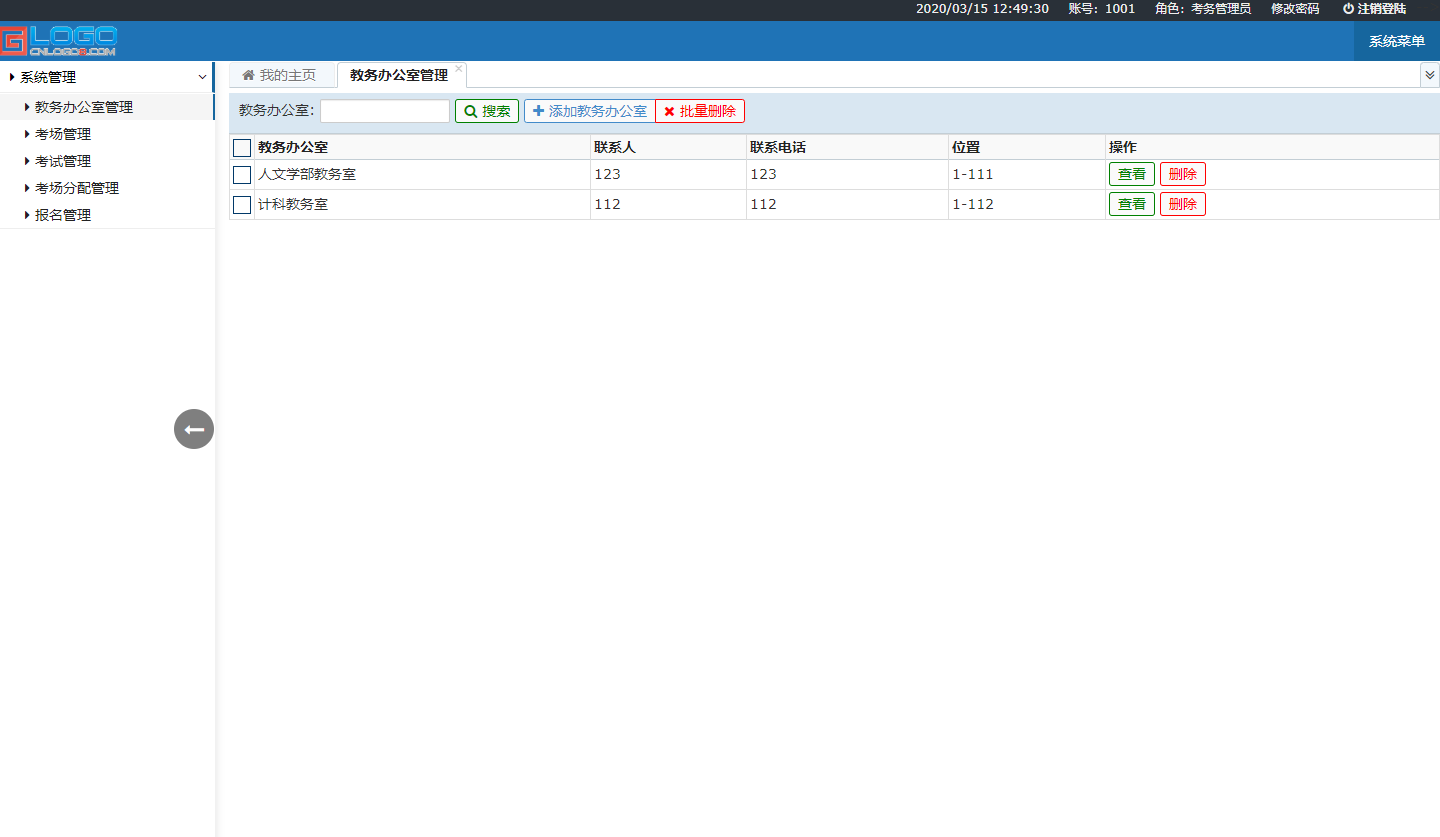Open the tab list double-chevron dropdown
Image resolution: width=1440 pixels, height=837 pixels.
coord(1429,75)
